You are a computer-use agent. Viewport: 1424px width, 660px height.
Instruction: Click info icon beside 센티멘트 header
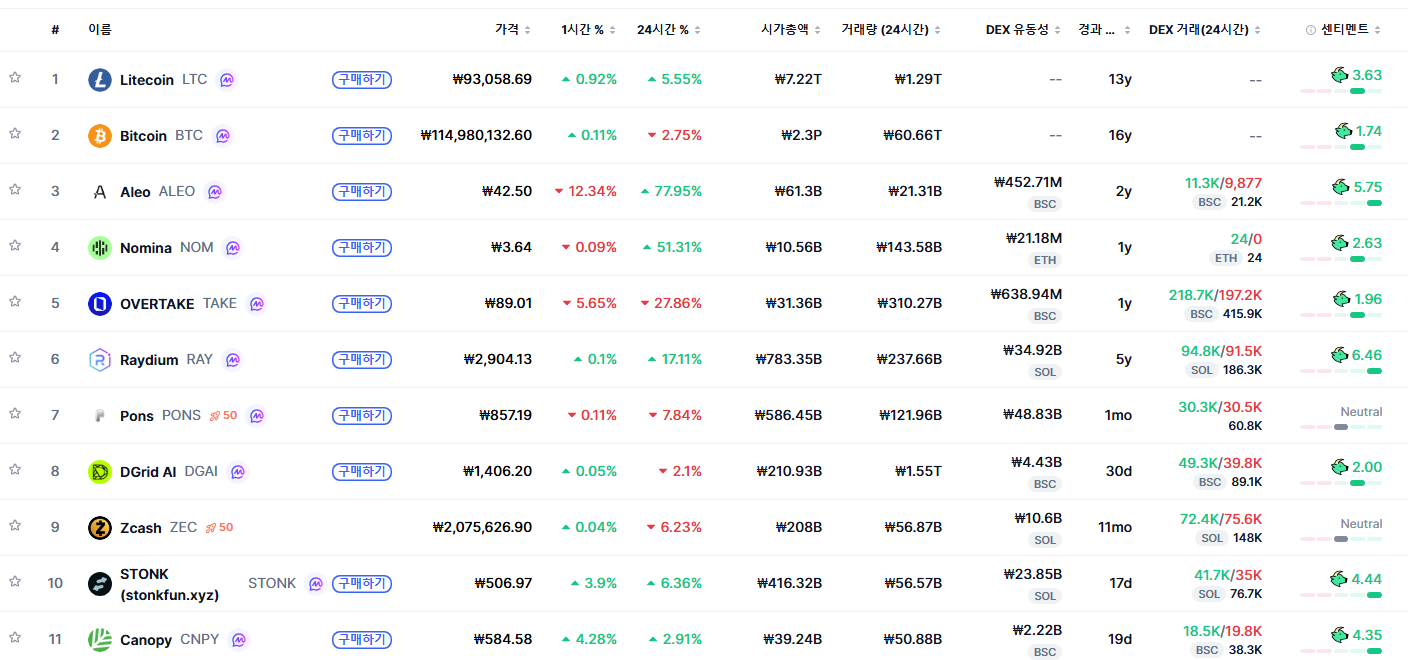point(1311,30)
